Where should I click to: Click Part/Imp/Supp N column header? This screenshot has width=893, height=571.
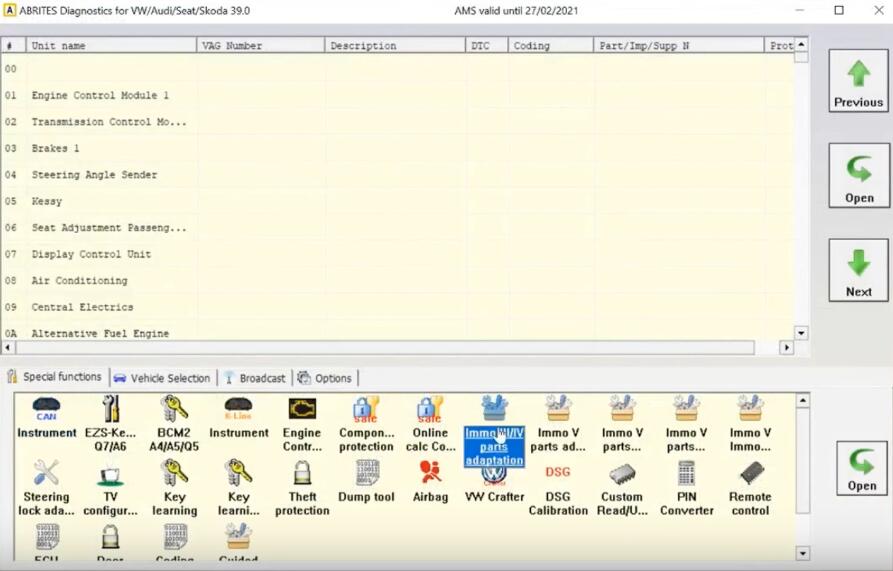tap(678, 46)
